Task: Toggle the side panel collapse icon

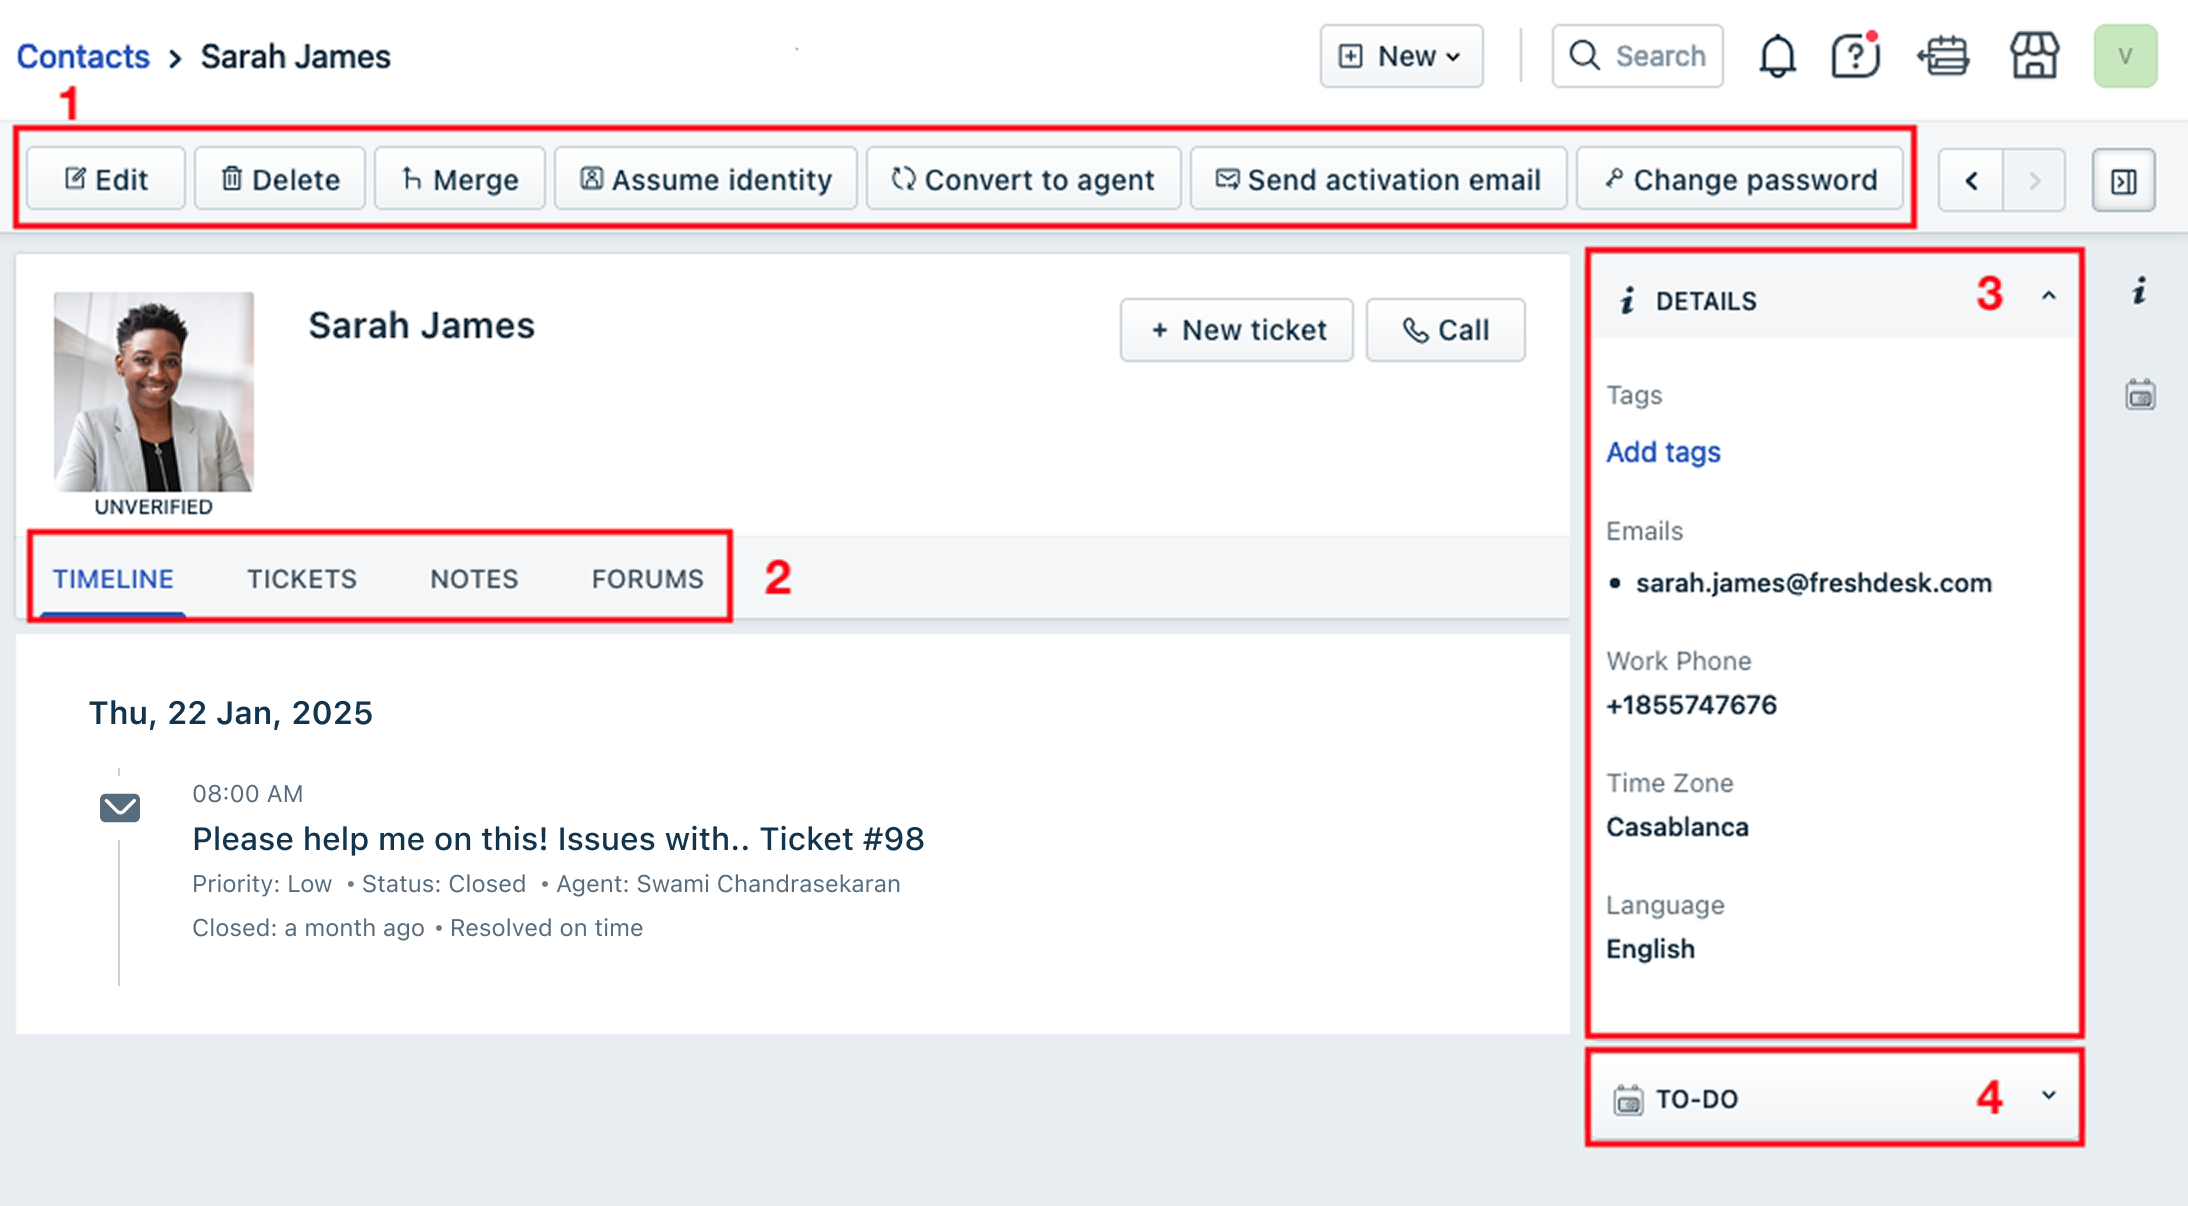Action: click(2123, 181)
